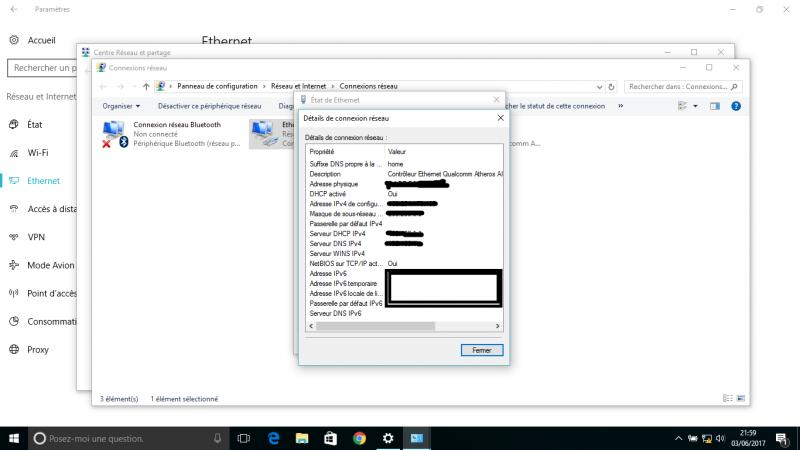Open the change view icon in Connexions réseau
Screen dimensions: 800x450
(x=682, y=106)
